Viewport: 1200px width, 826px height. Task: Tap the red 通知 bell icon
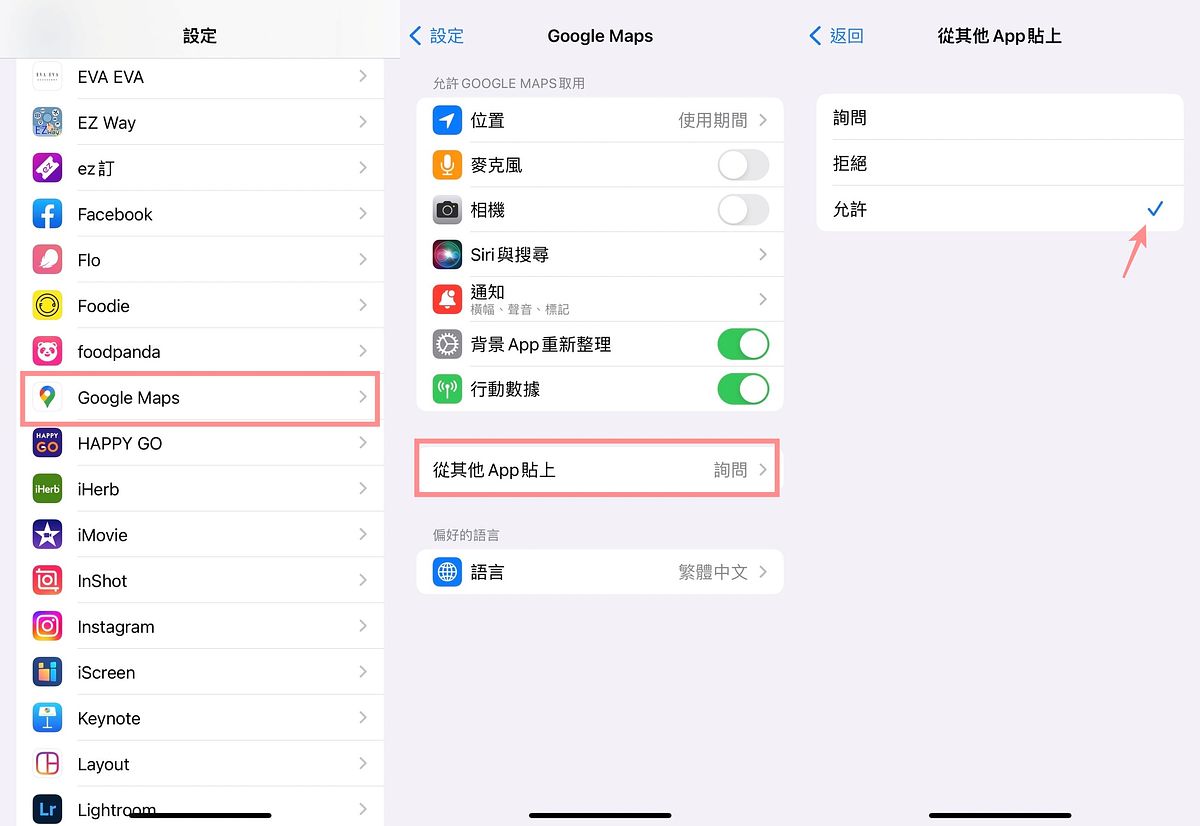click(447, 299)
